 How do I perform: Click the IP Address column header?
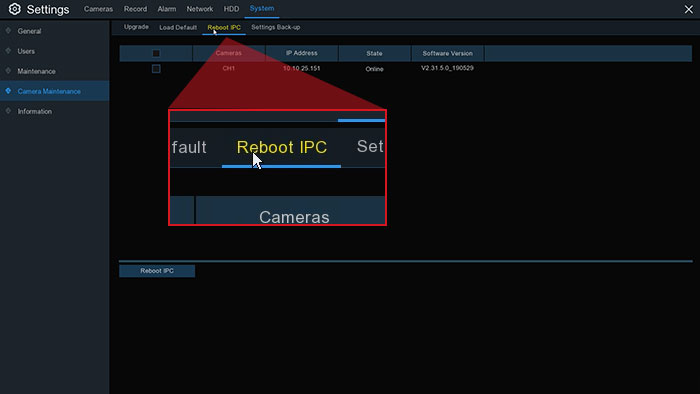(x=302, y=53)
